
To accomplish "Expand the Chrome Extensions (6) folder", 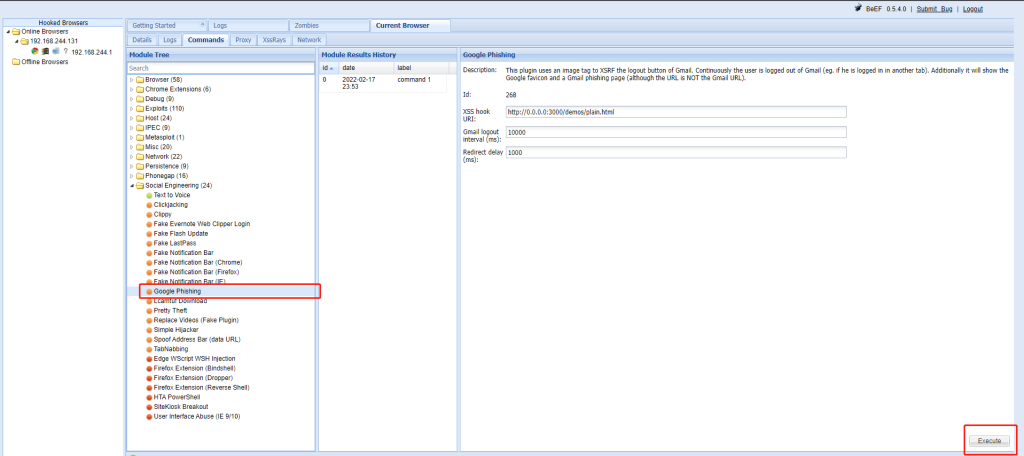I will point(131,89).
